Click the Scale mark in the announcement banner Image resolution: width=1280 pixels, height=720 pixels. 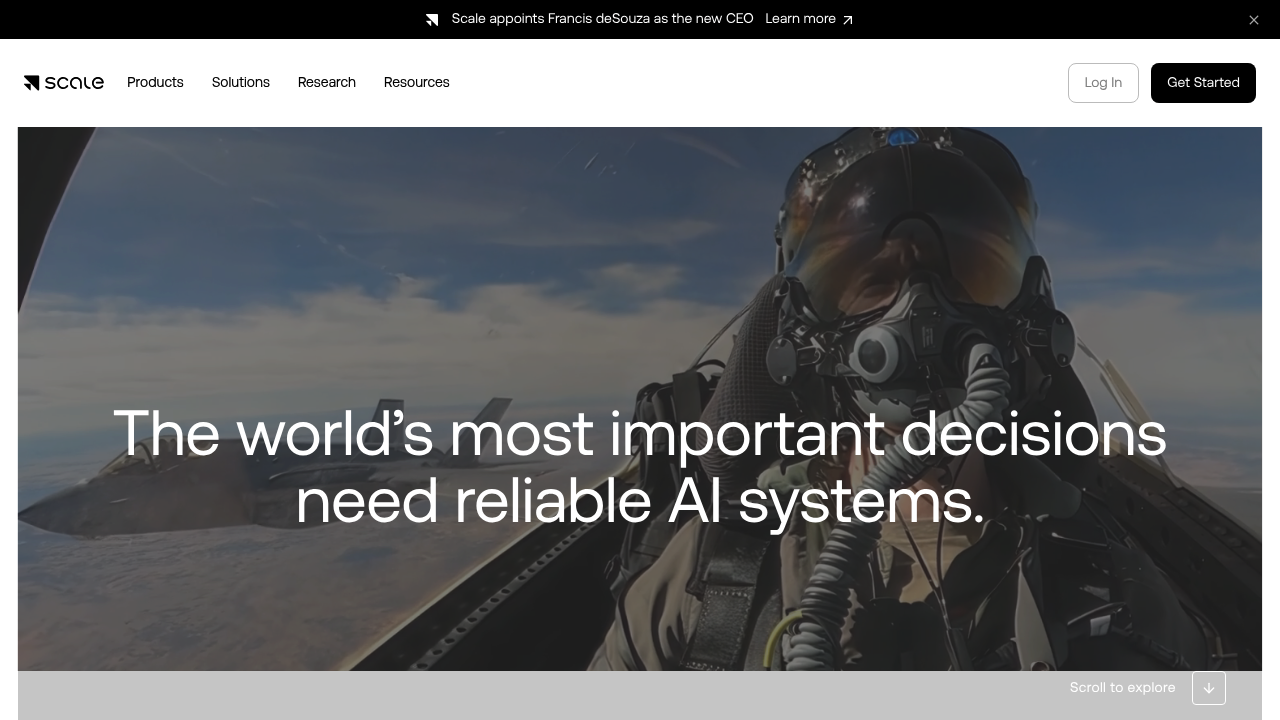[x=432, y=20]
